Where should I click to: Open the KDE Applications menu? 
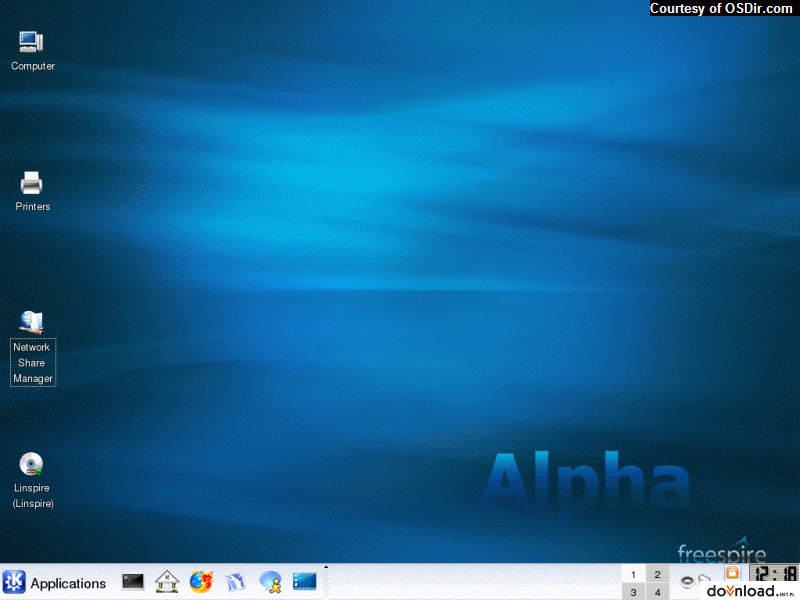point(55,583)
